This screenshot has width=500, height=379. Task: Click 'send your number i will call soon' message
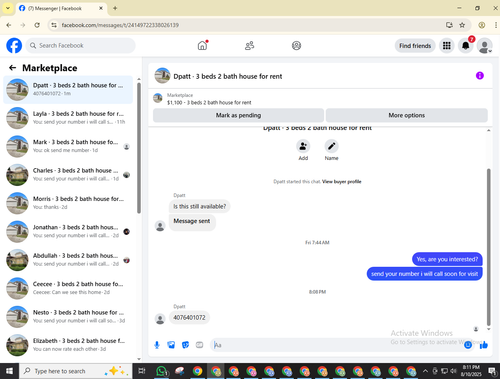pyautogui.click(x=424, y=274)
